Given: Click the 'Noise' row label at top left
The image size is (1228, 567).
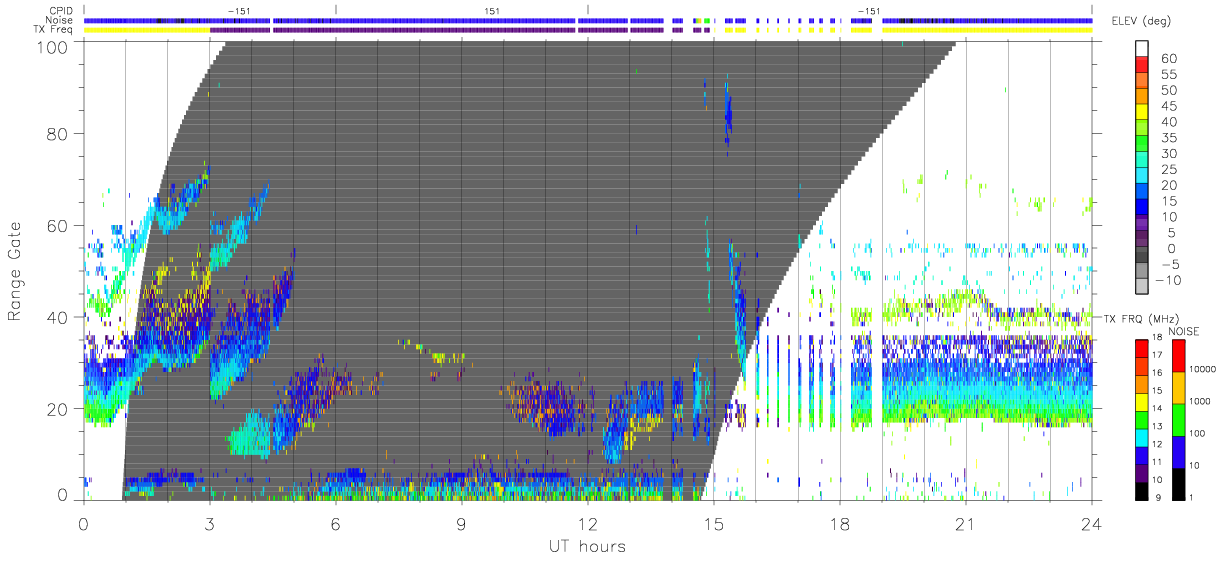Looking at the screenshot, I should tap(60, 20).
